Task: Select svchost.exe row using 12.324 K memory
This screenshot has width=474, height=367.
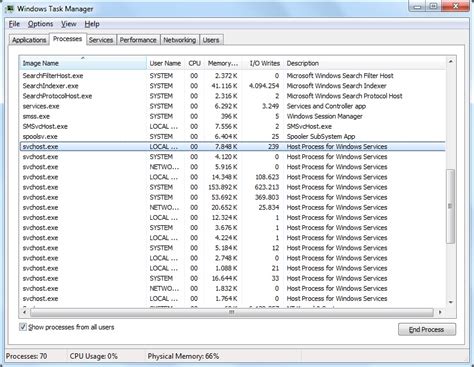Action: click(233, 218)
